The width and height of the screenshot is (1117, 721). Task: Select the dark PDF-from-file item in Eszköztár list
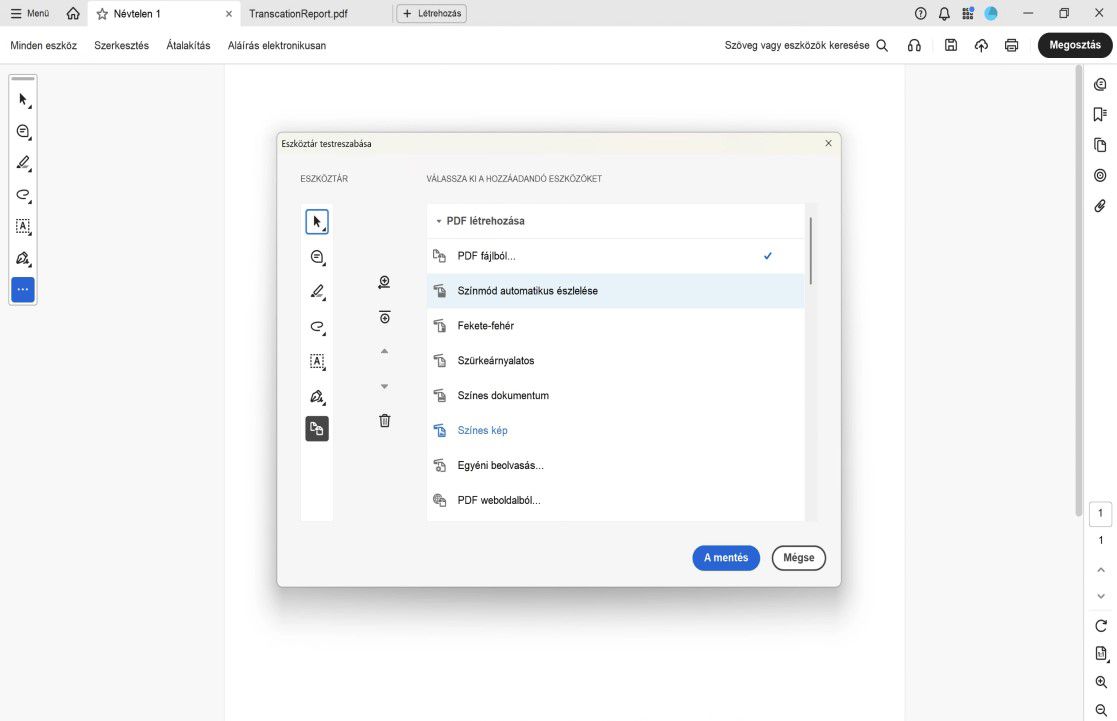click(317, 429)
